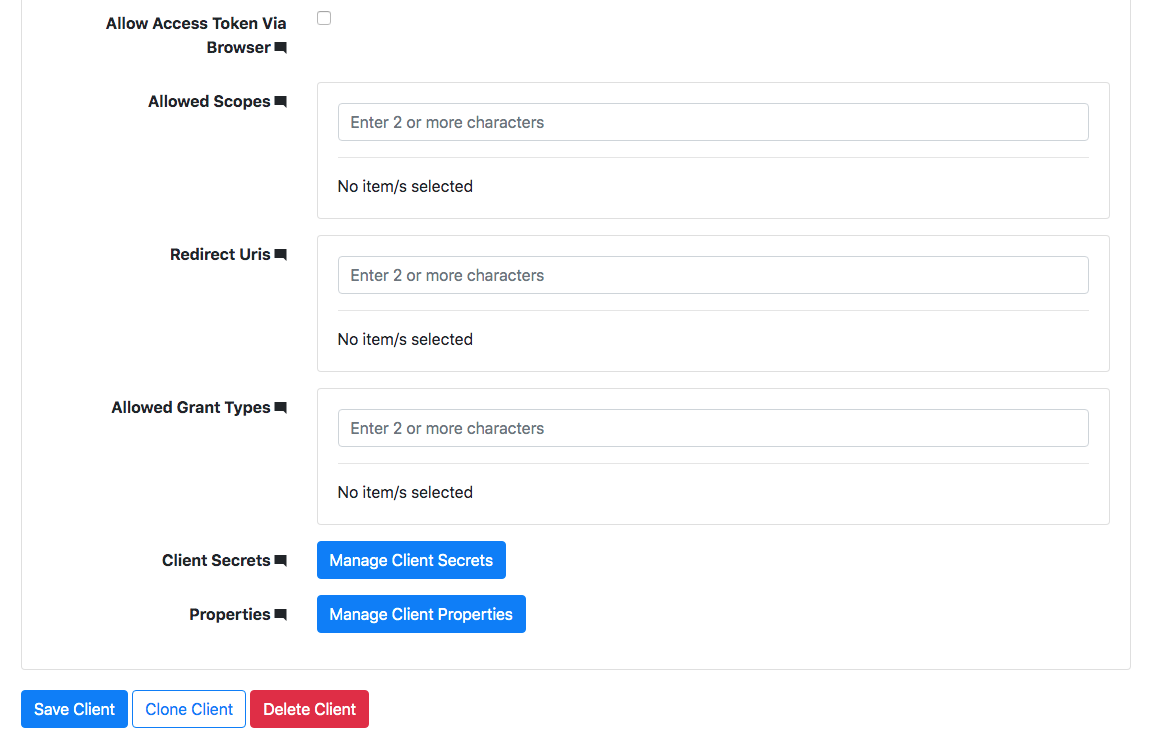Viewport: 1166px width, 743px height.
Task: Click the Client Secrets label text
Action: (x=214, y=560)
